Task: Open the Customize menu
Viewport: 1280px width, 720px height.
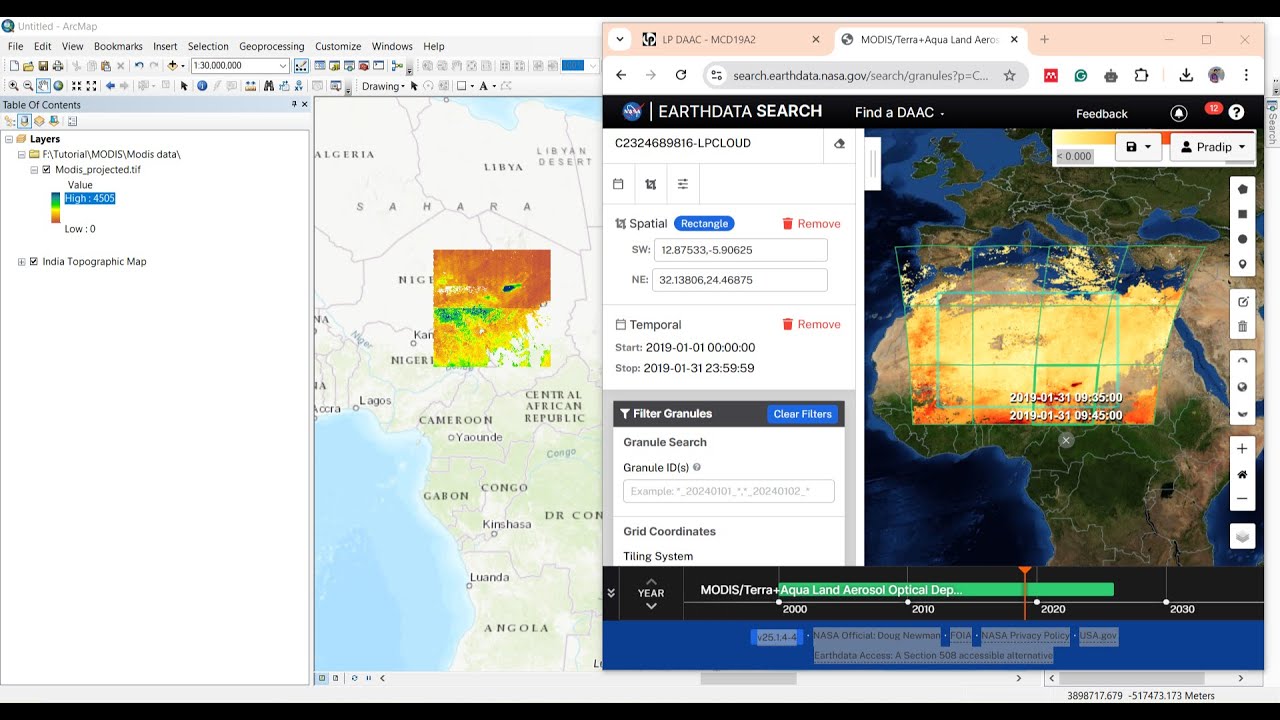Action: 338,46
